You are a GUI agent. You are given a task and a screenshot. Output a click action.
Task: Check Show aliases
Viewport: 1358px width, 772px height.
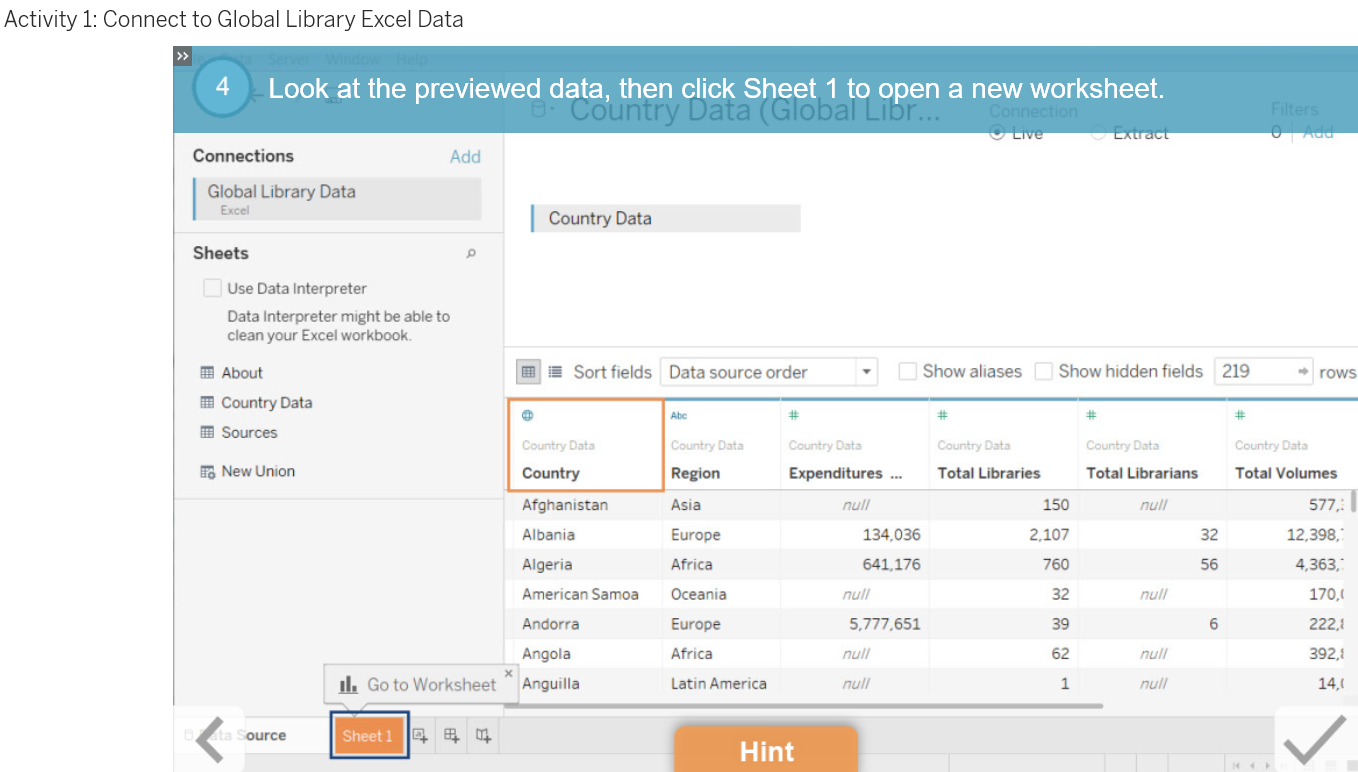point(907,370)
